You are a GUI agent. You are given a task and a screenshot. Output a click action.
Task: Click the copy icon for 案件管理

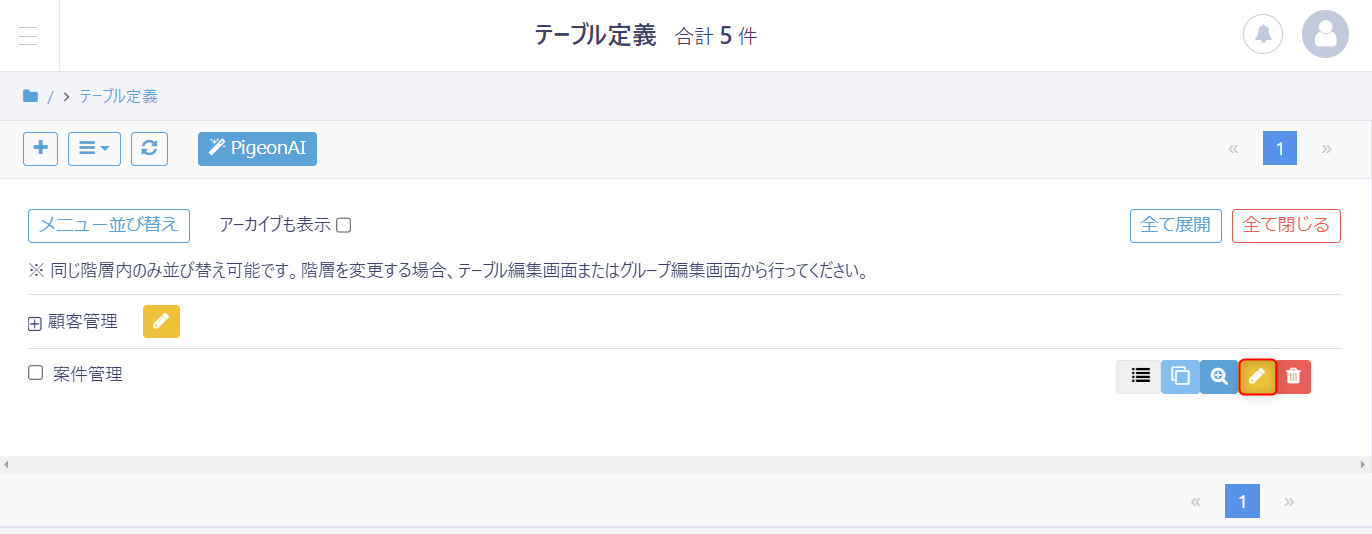pos(1180,376)
